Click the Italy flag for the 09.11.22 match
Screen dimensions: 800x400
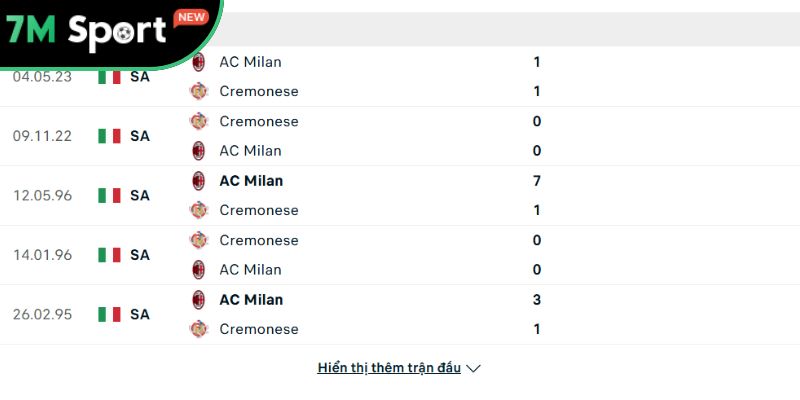(x=109, y=136)
